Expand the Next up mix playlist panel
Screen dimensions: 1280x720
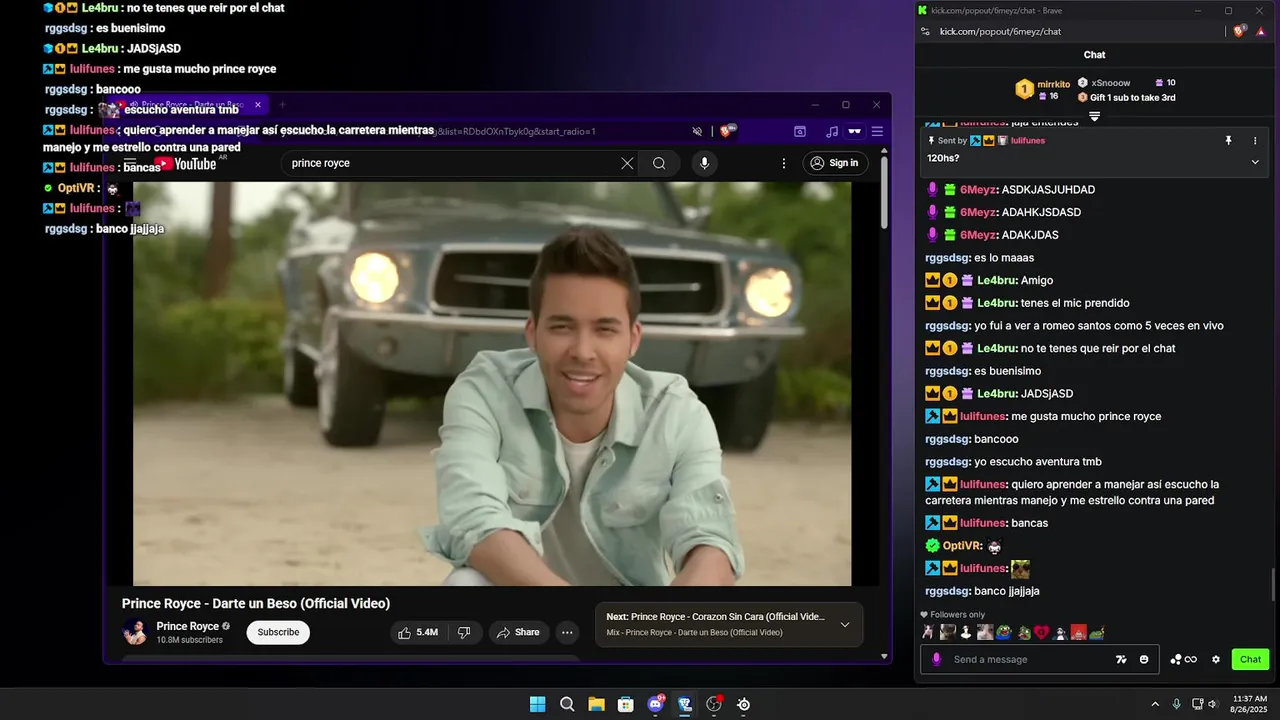click(x=845, y=625)
